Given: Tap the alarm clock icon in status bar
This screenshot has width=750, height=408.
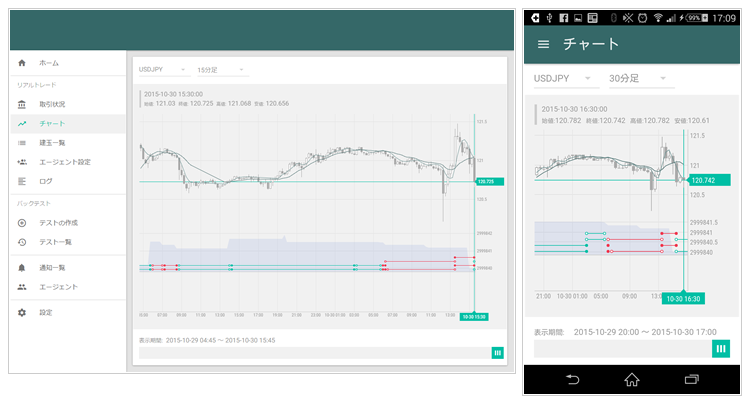Looking at the screenshot, I should (x=643, y=18).
